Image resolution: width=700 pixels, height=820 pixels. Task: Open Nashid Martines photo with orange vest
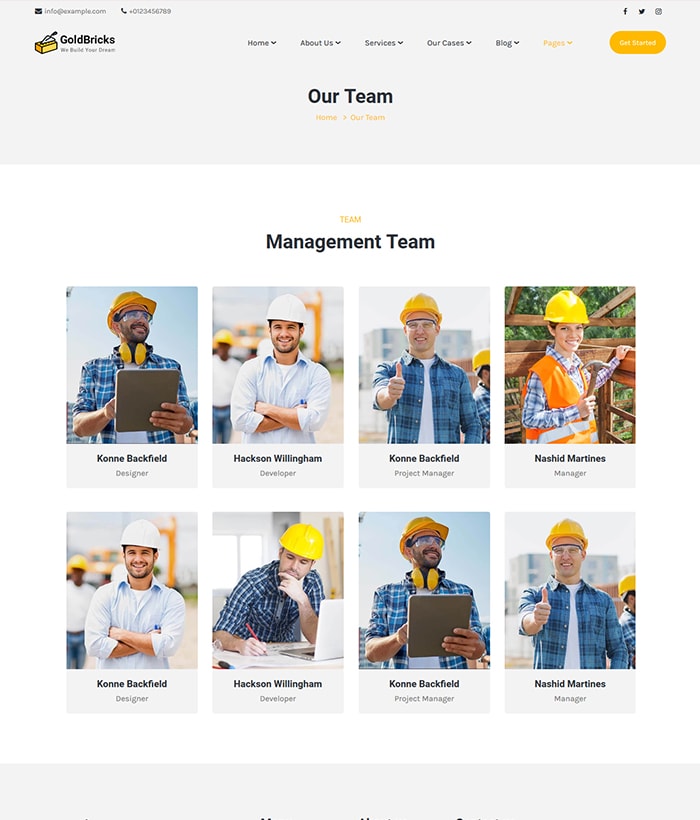pos(569,365)
